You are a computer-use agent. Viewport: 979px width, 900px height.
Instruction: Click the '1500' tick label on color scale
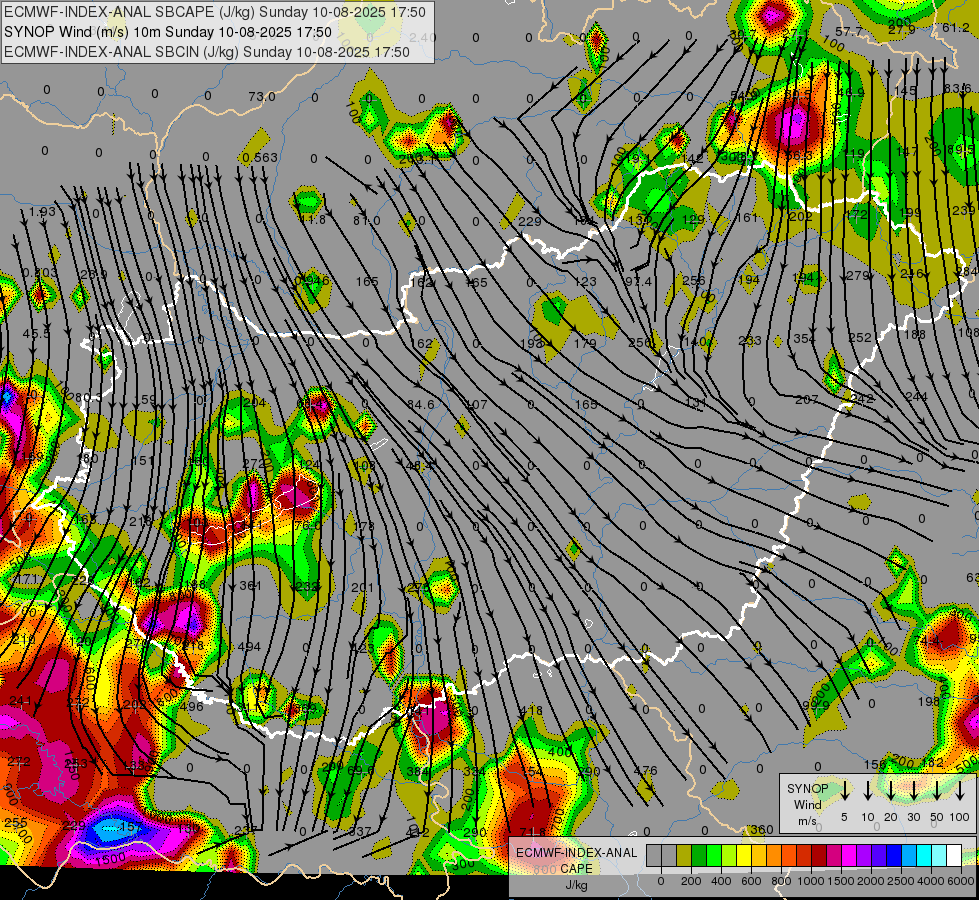[841, 881]
